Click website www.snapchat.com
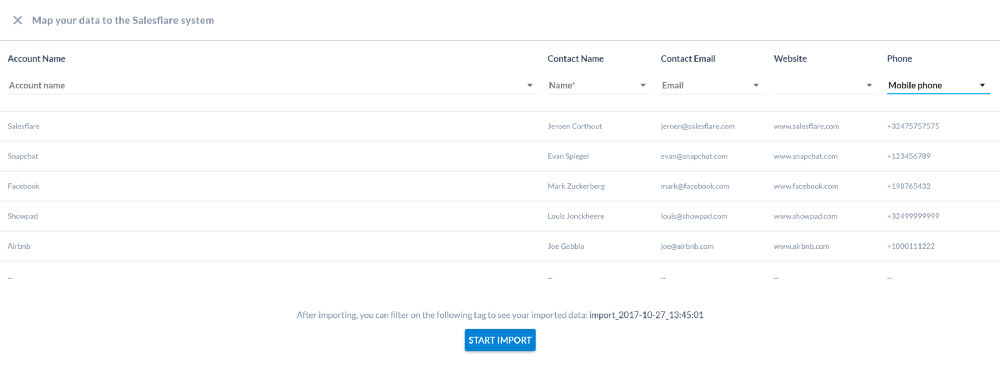The height and width of the screenshot is (372, 1000). [805, 156]
